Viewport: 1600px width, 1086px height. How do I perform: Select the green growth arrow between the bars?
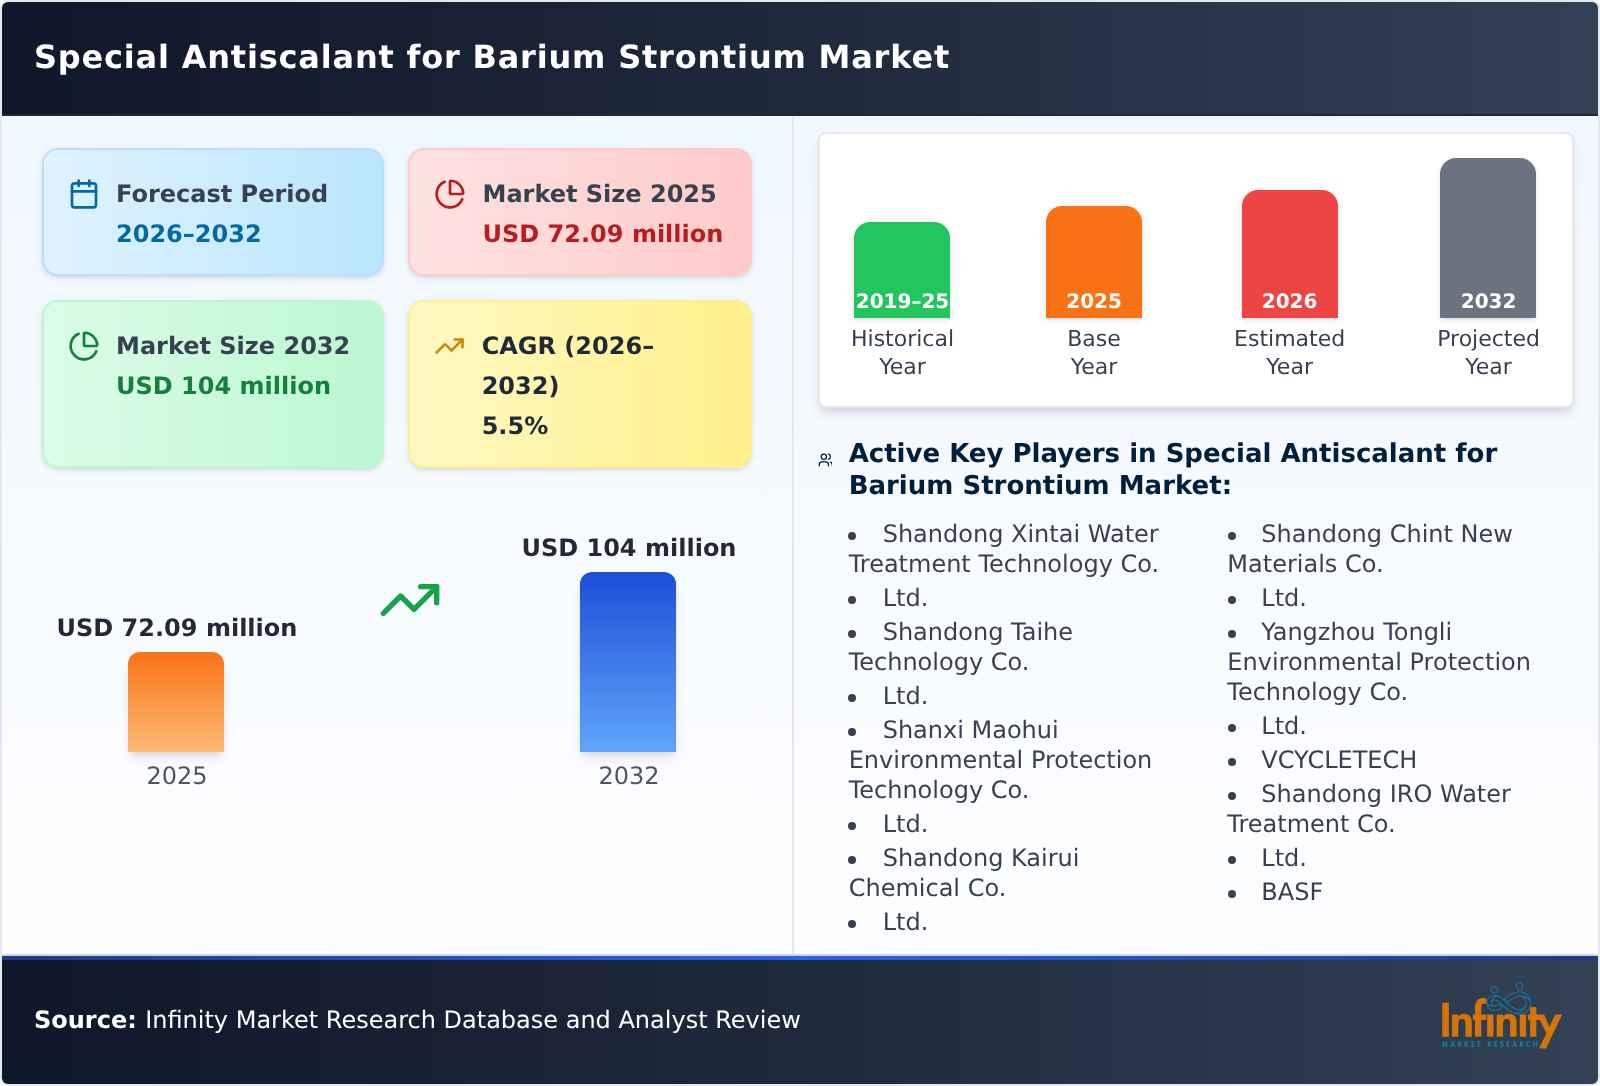point(410,597)
